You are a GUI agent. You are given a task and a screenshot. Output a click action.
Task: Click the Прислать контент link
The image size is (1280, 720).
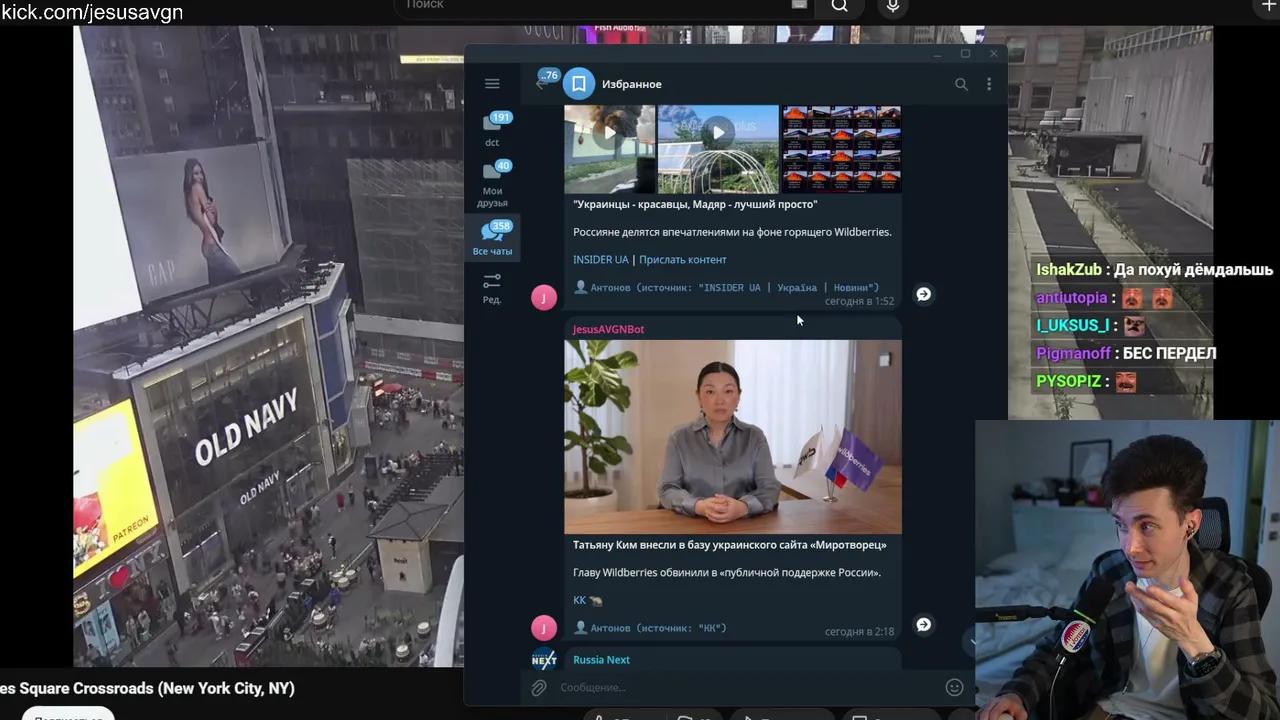(x=683, y=260)
